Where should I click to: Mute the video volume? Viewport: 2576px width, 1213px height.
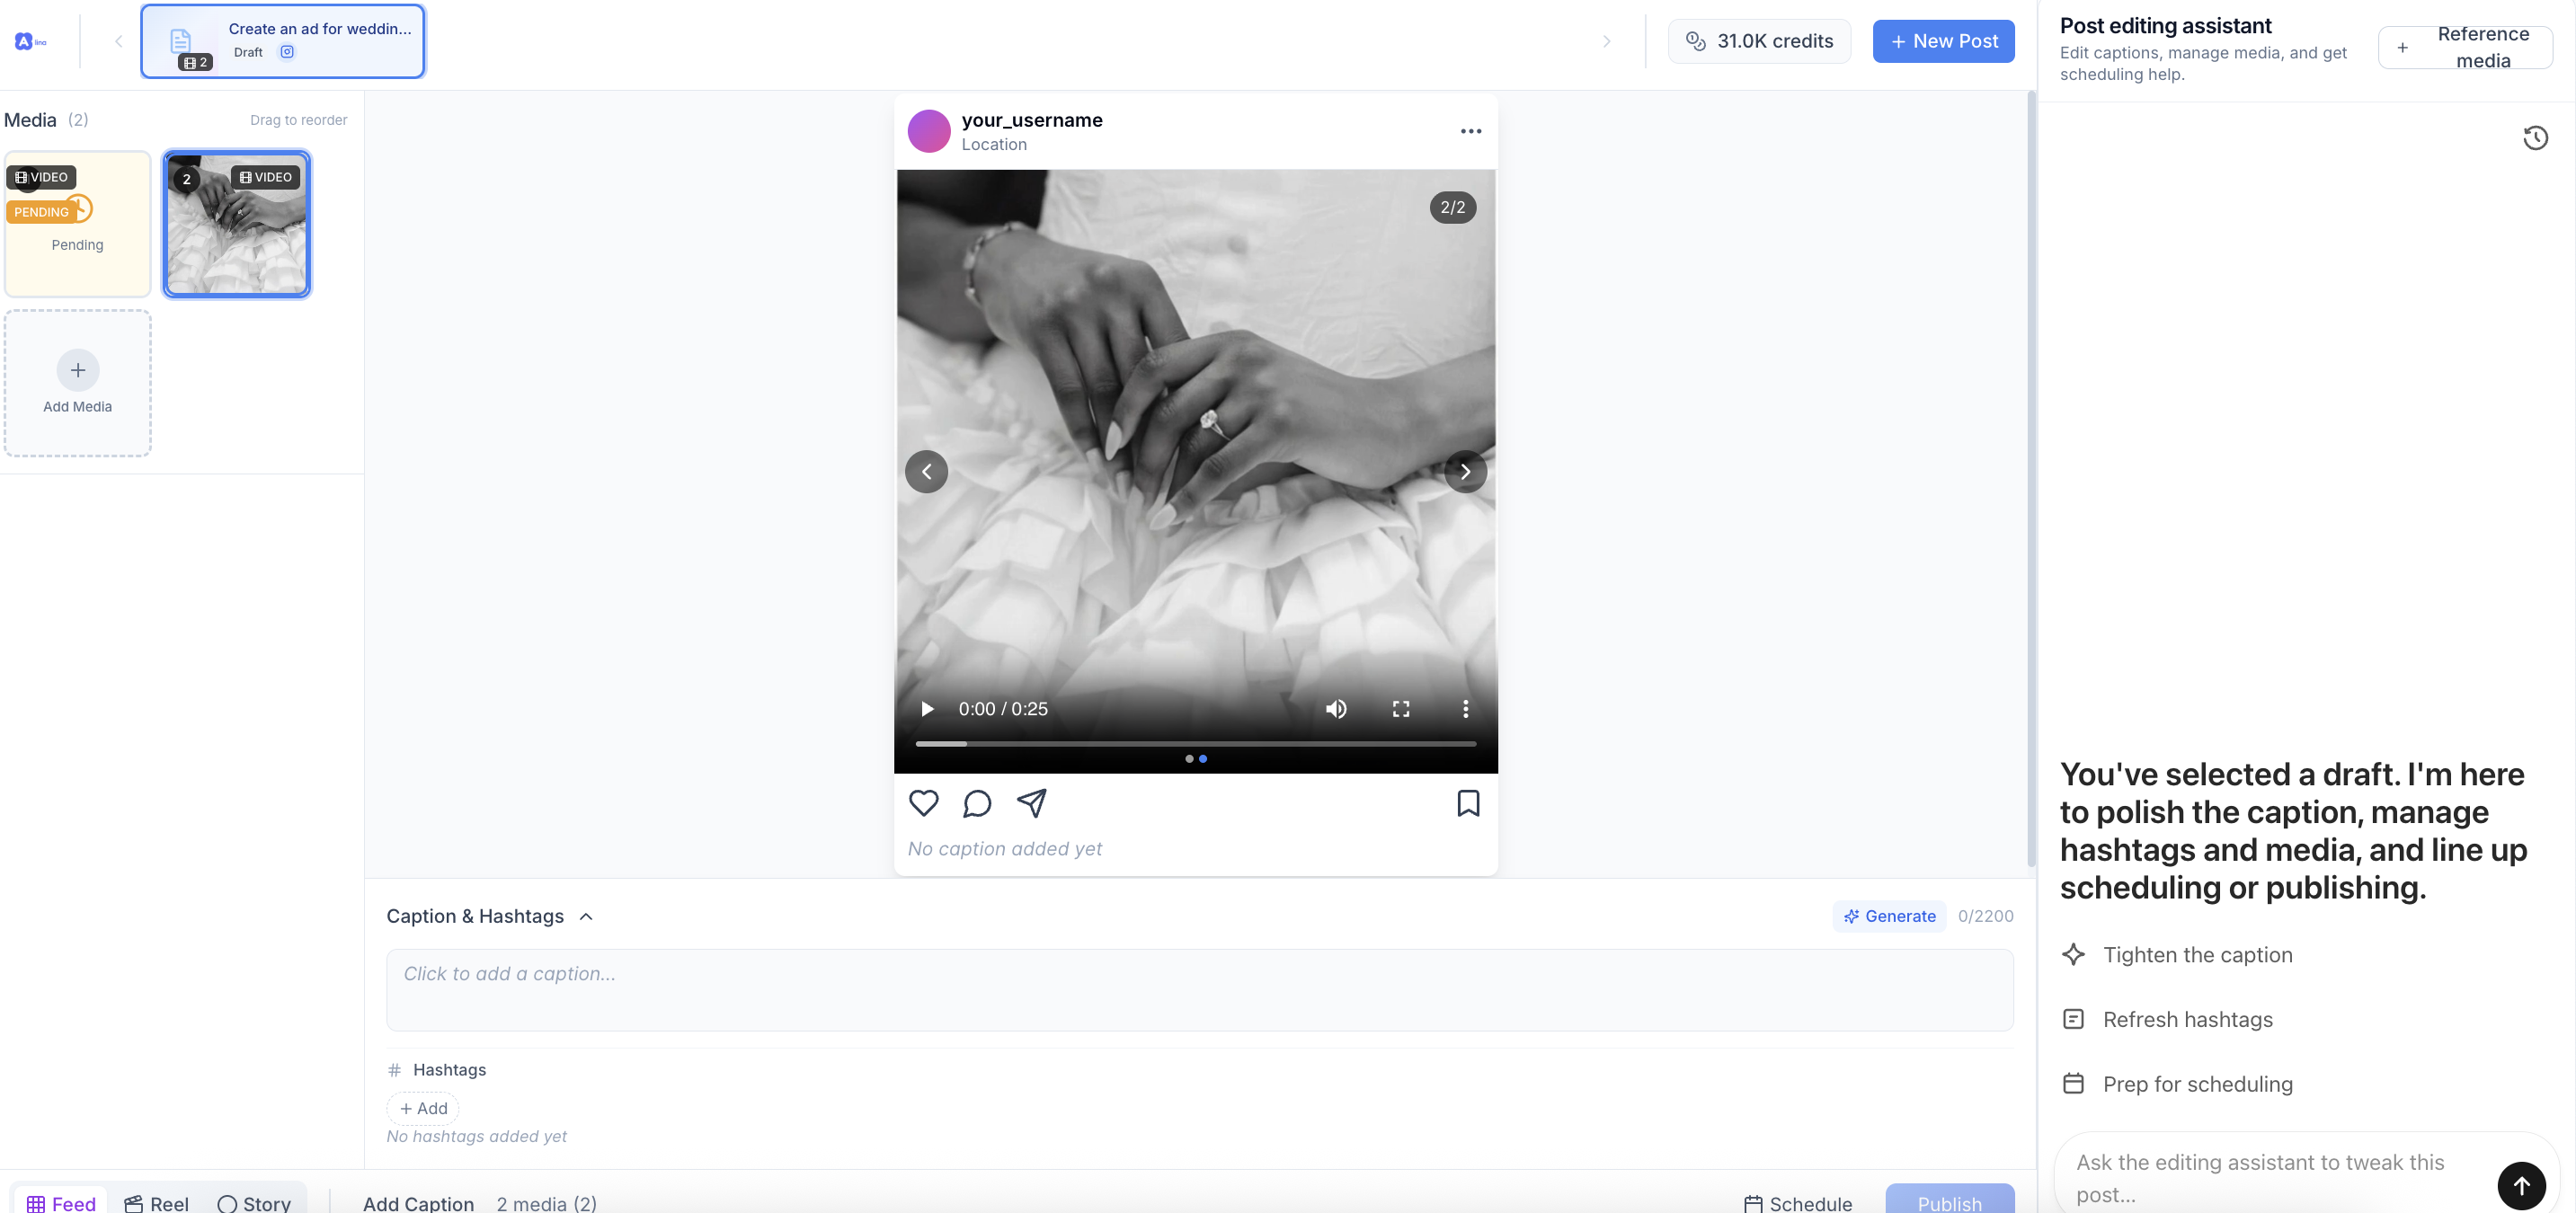pos(1336,709)
